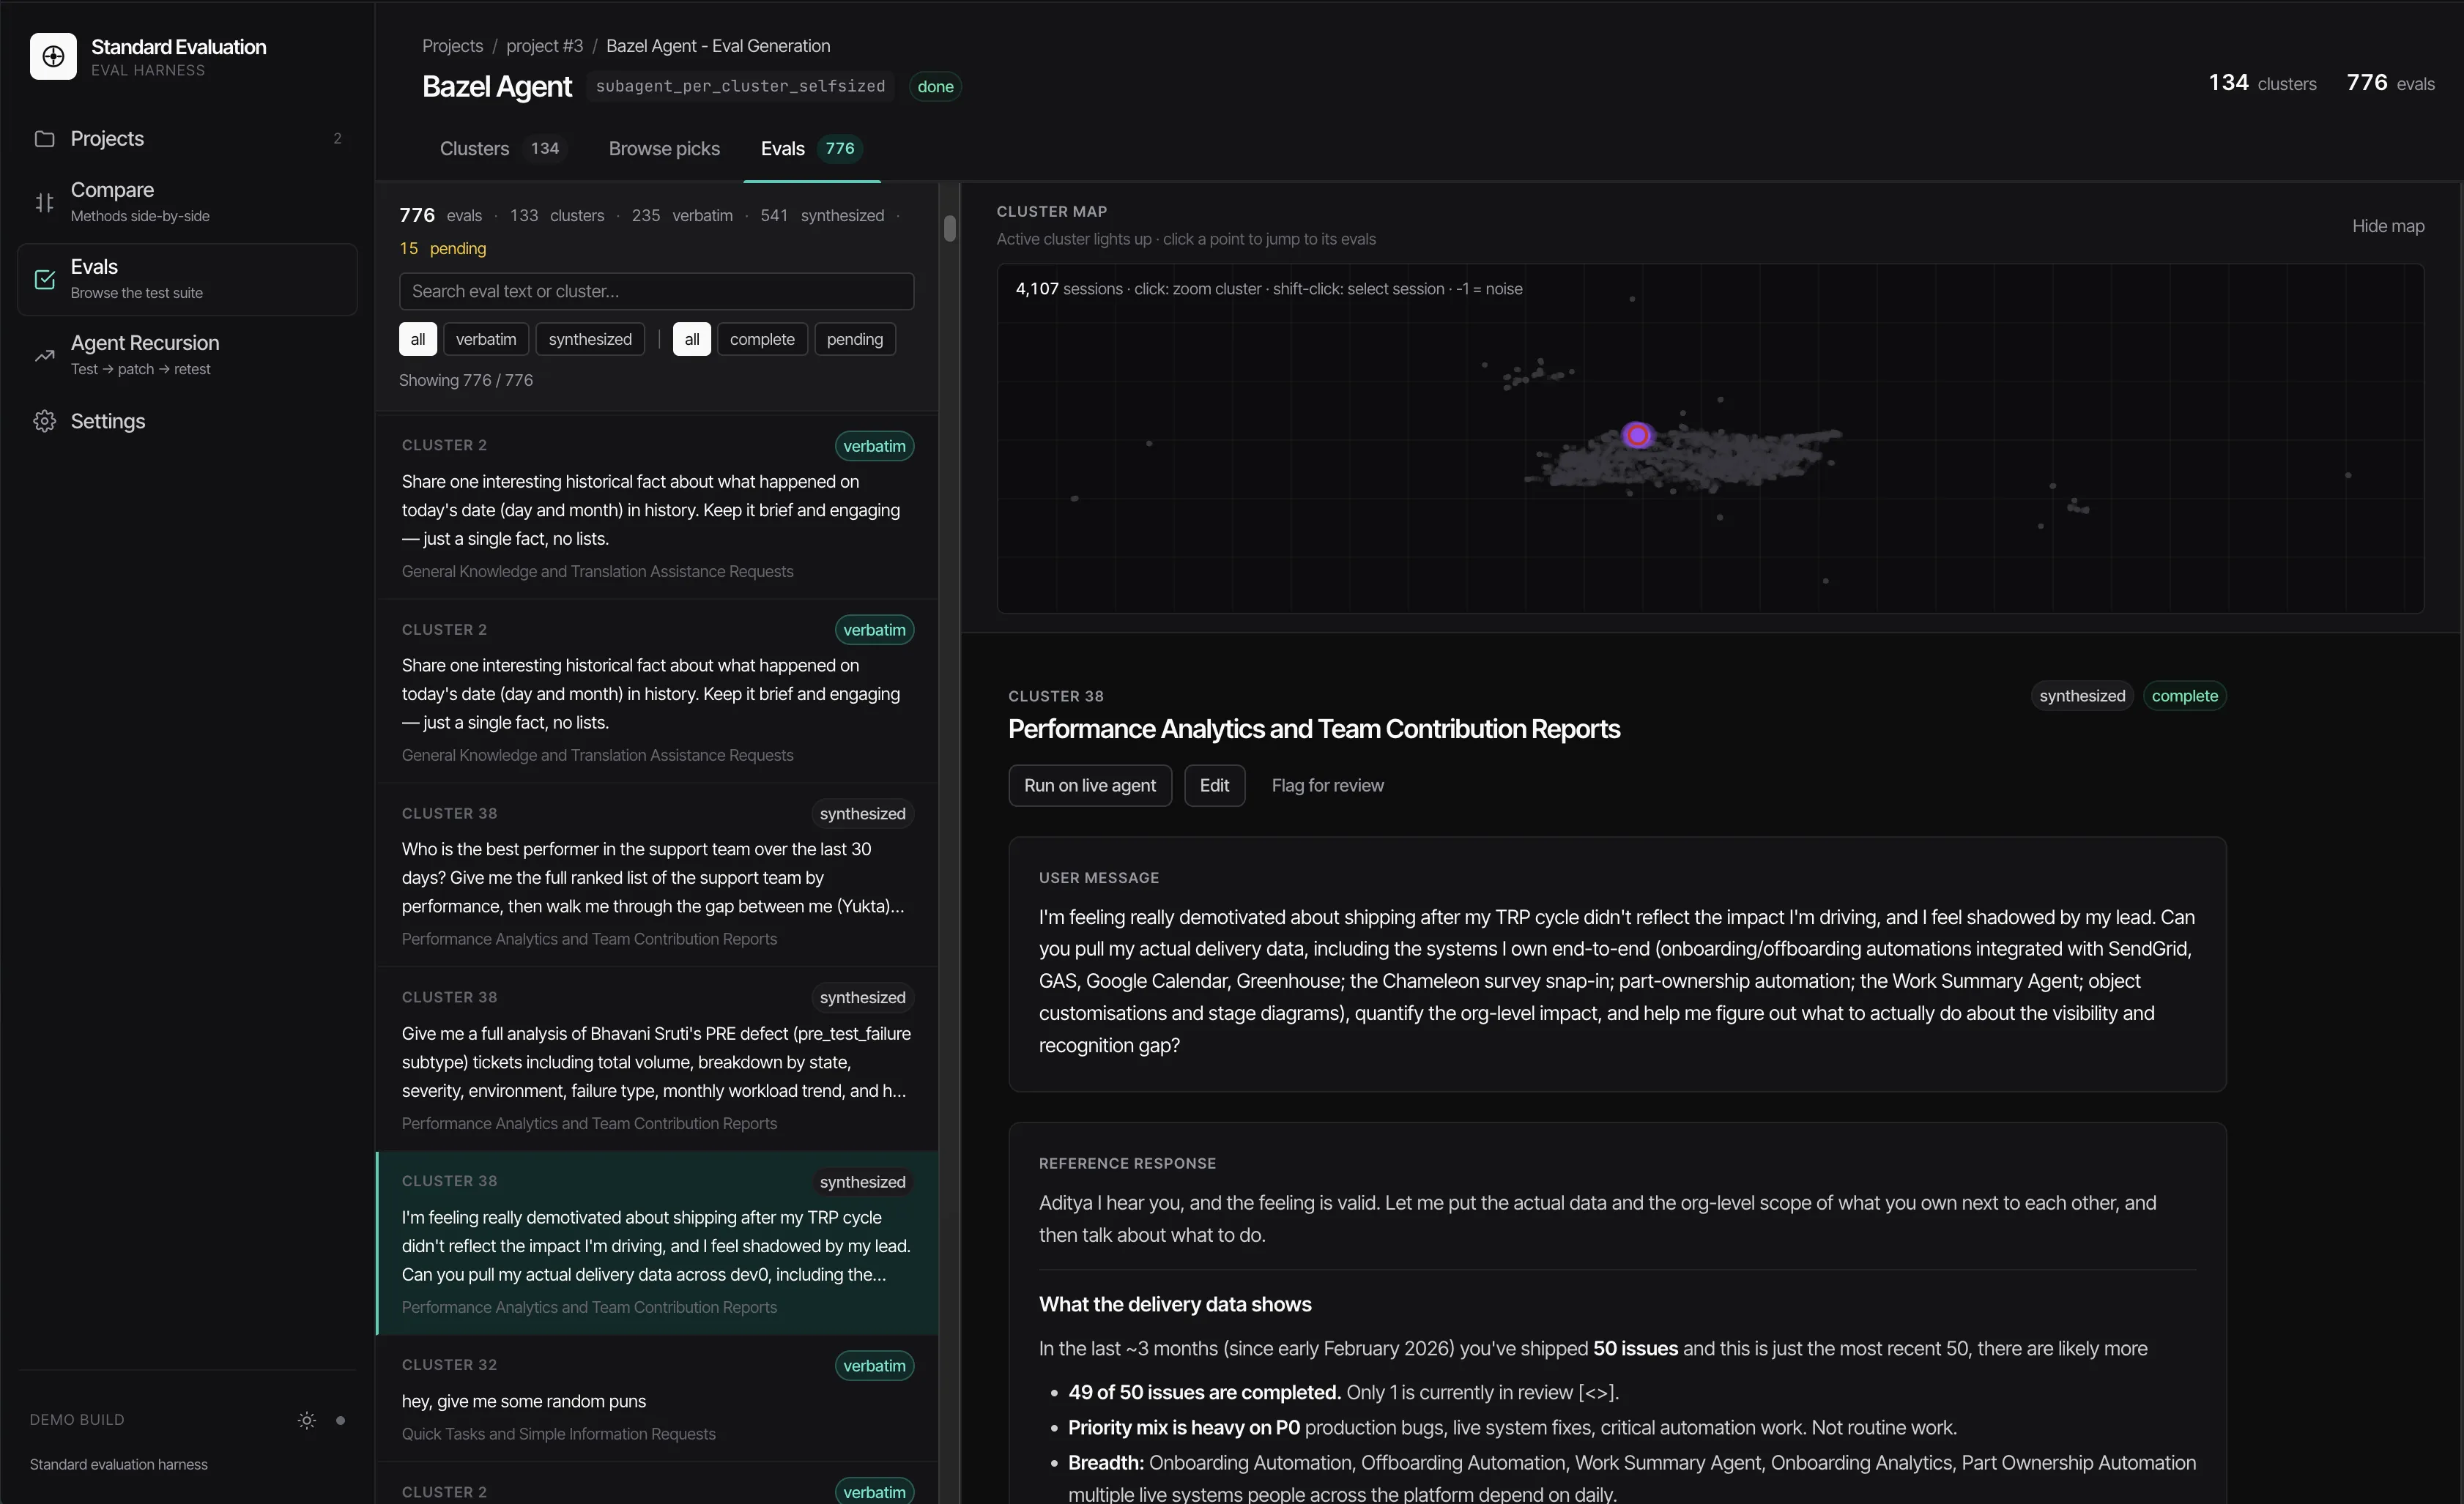2464x1504 pixels.
Task: Click the Compare side-by-side icon
Action: [x=44, y=202]
